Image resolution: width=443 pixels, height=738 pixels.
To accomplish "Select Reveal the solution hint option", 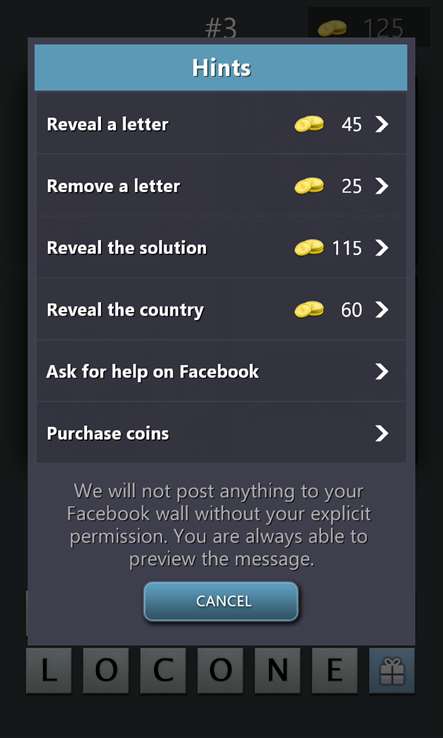I will (221, 248).
